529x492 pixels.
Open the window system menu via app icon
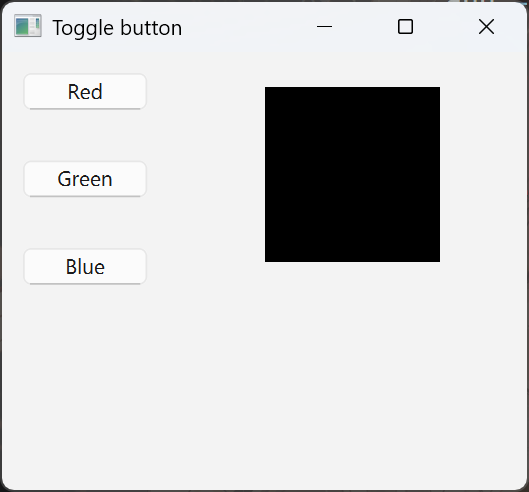28,26
